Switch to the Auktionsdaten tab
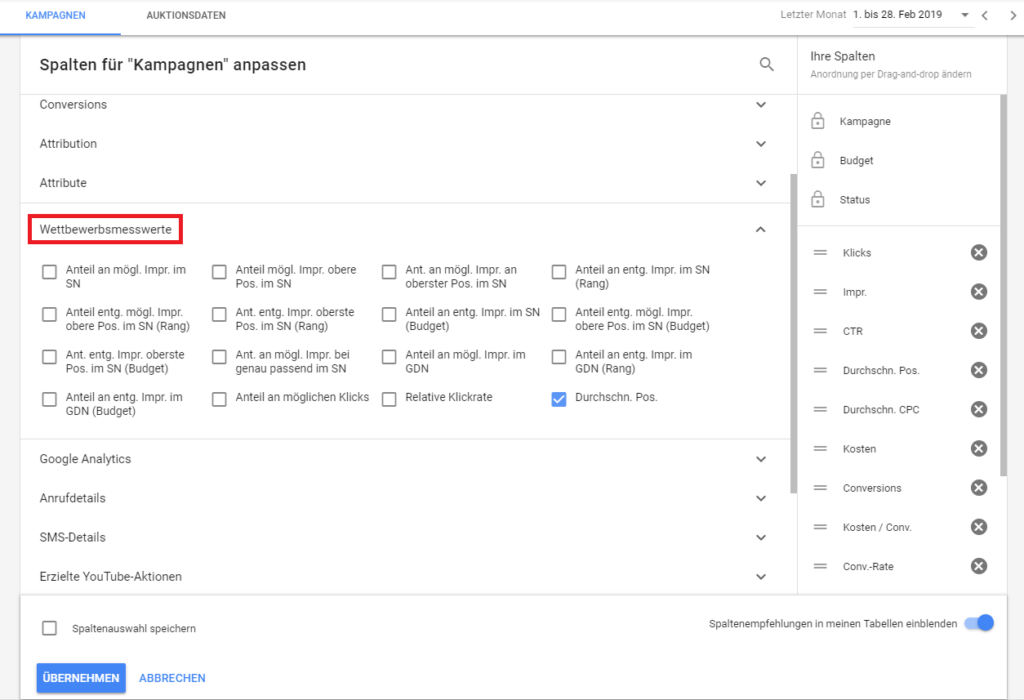The image size is (1024, 700). [186, 15]
